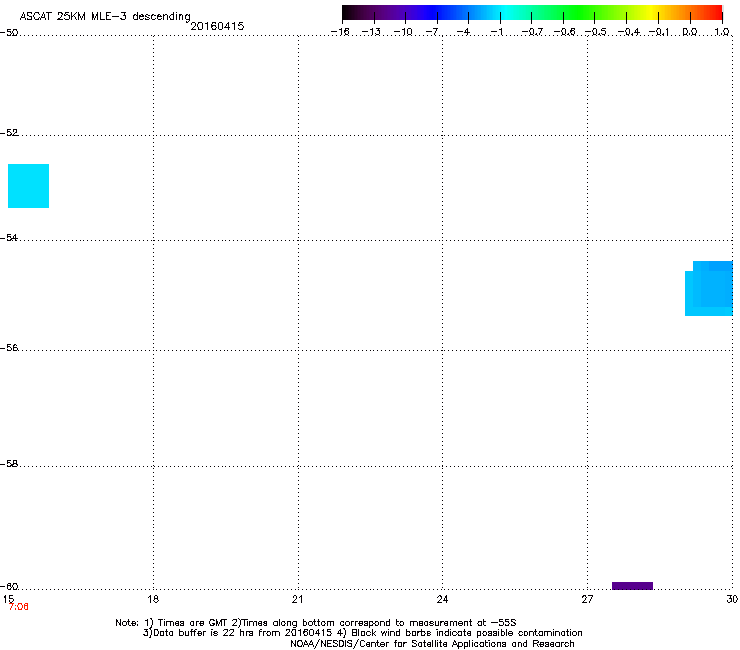Click the note line about GMT times
Screen dimensions: 740x650
coord(316,623)
